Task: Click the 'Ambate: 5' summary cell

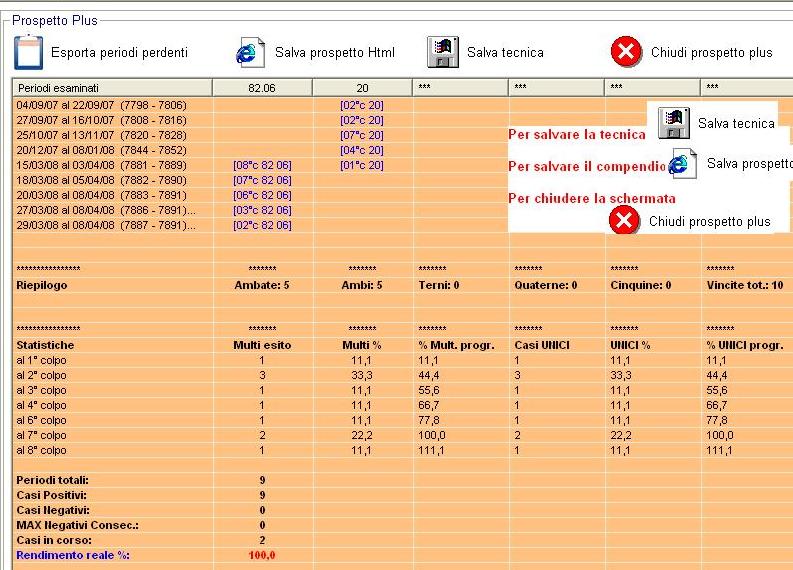Action: (262, 285)
